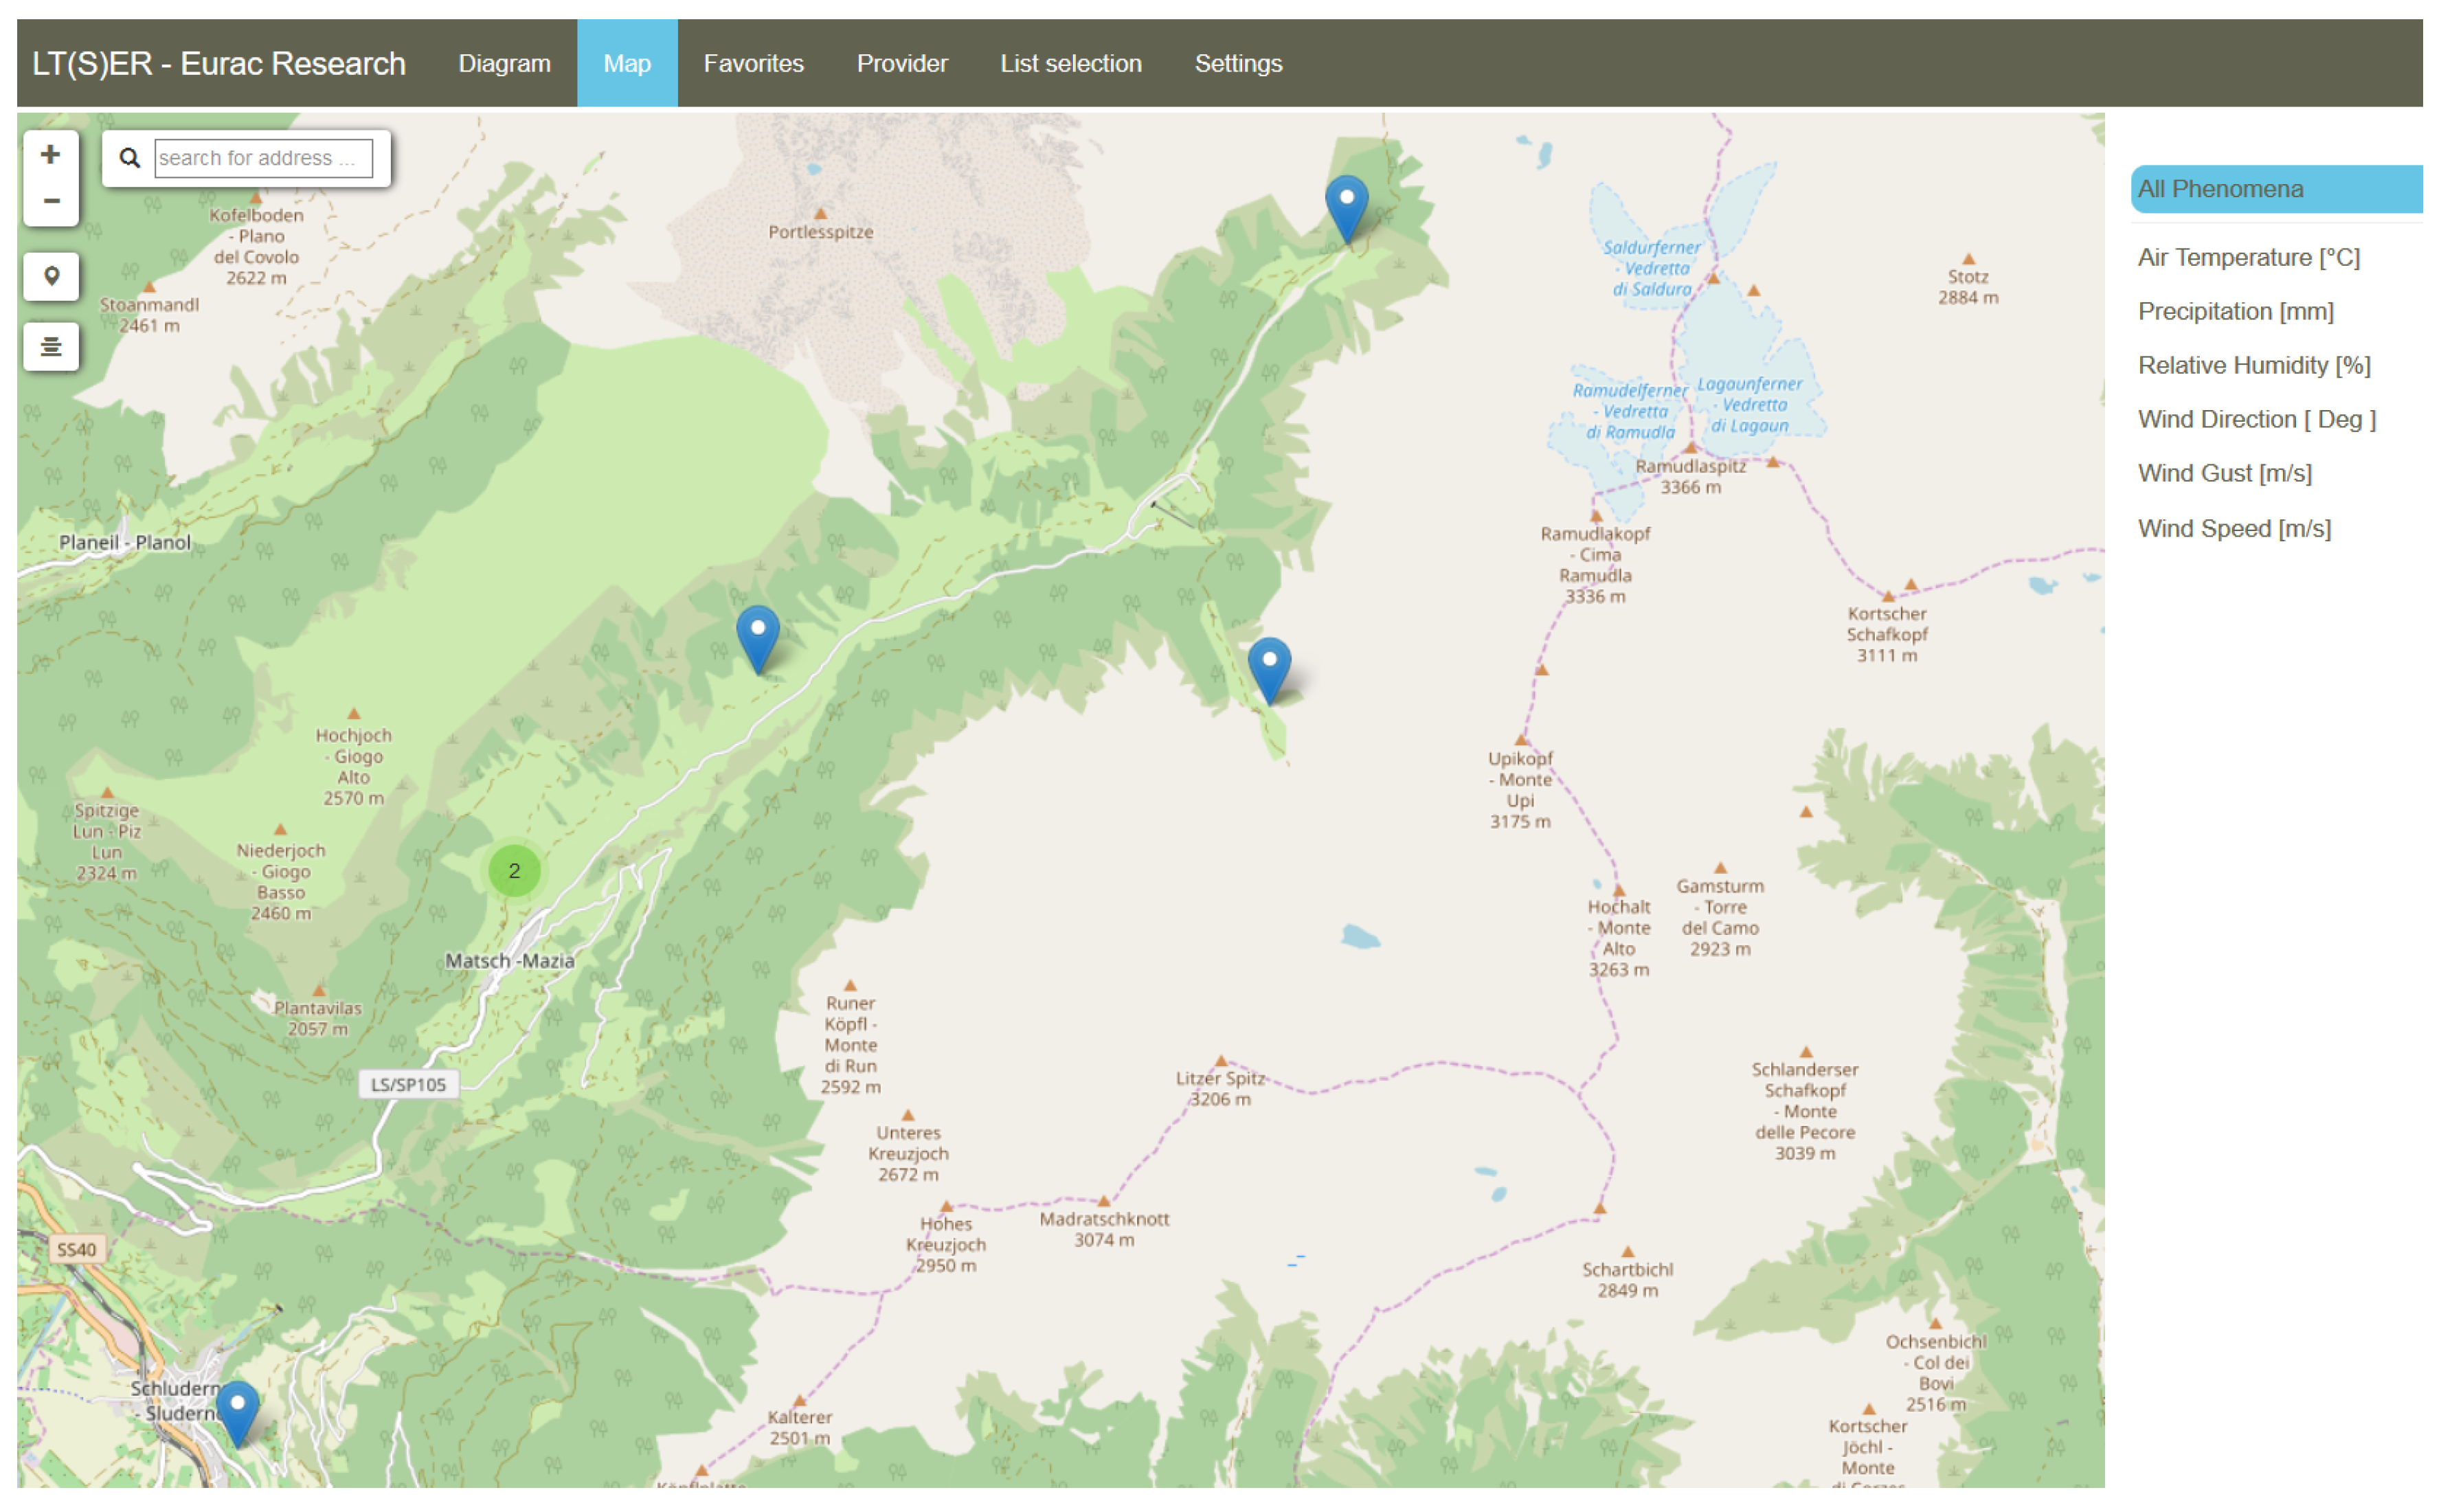Go to List selection
2441x1512 pixels.
1070,63
